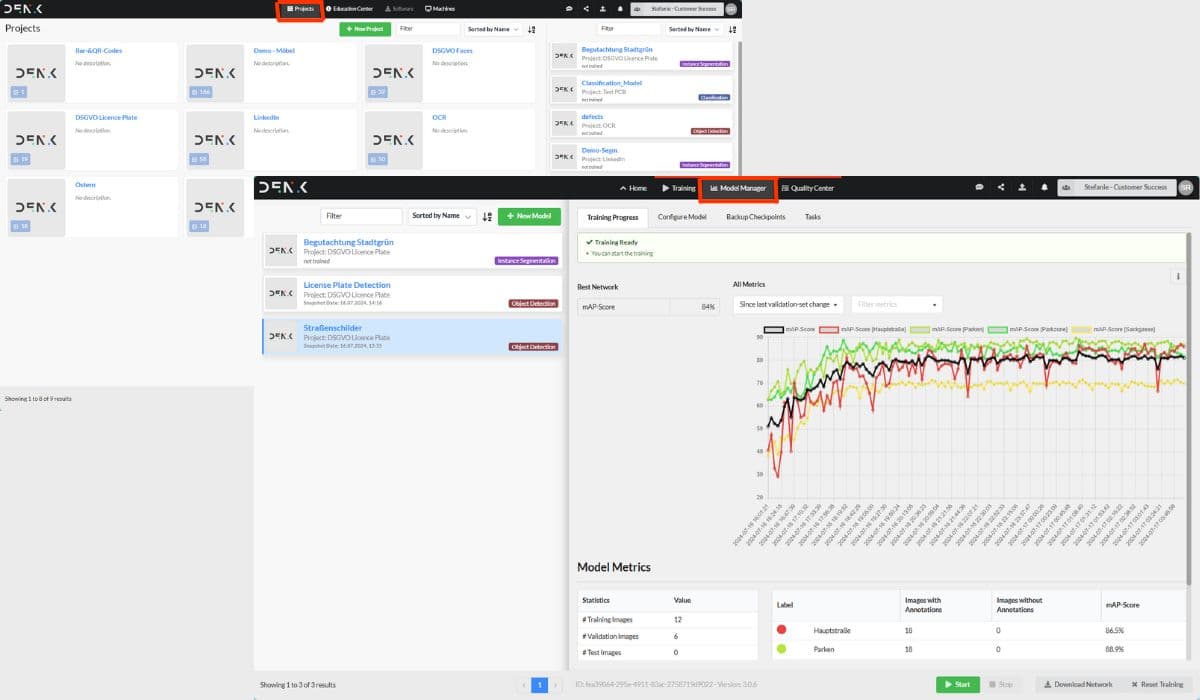Switch to the Configure Model tab

[x=682, y=217]
